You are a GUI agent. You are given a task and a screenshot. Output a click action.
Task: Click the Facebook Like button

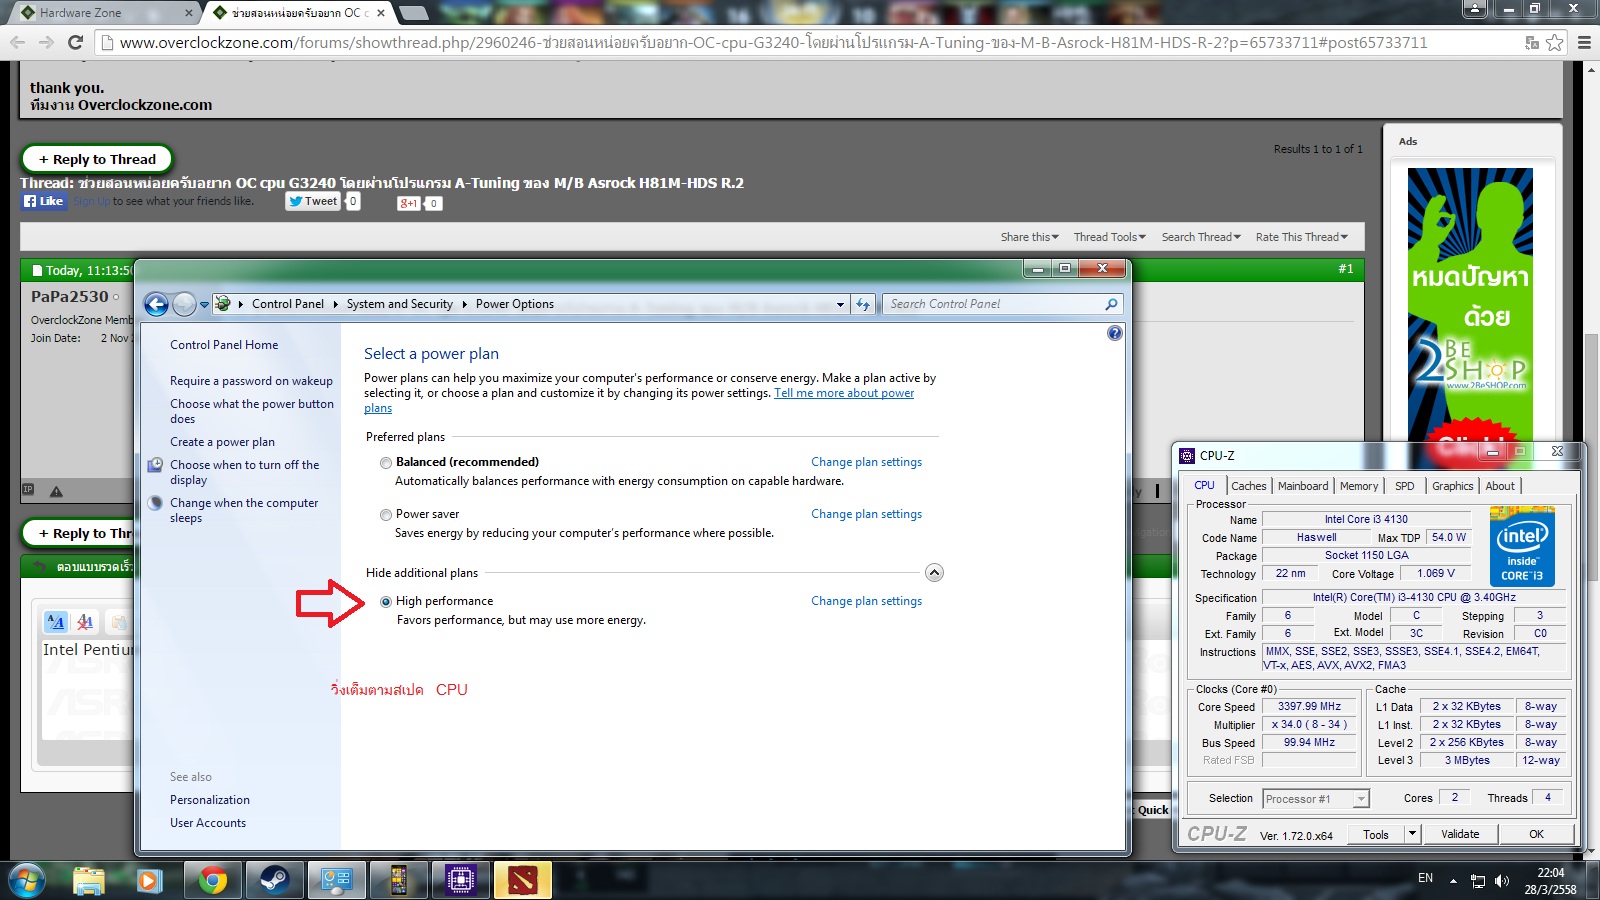tap(43, 201)
